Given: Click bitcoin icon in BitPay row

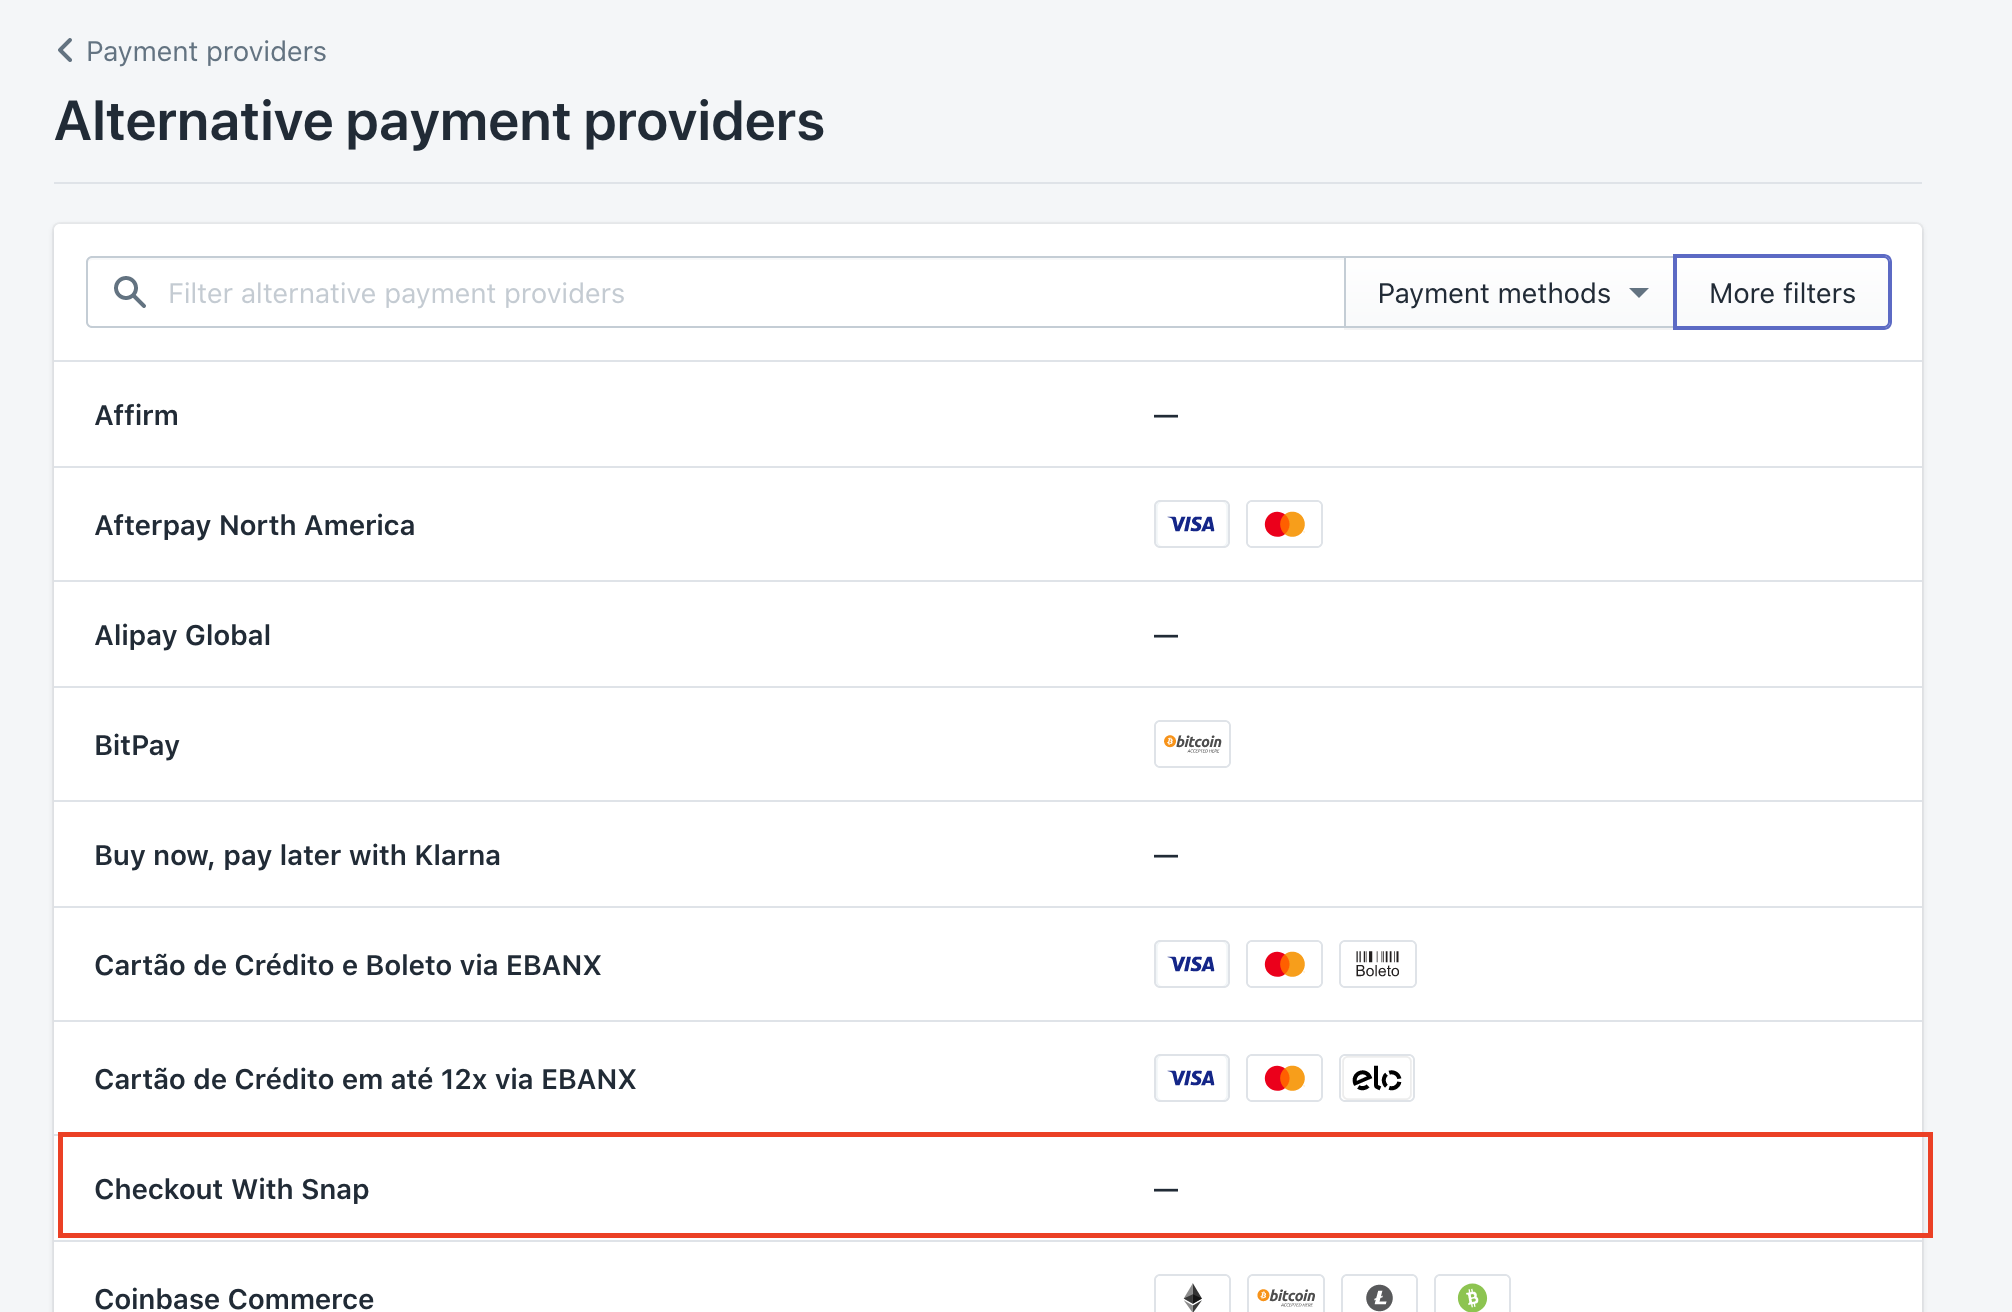Looking at the screenshot, I should 1192,744.
